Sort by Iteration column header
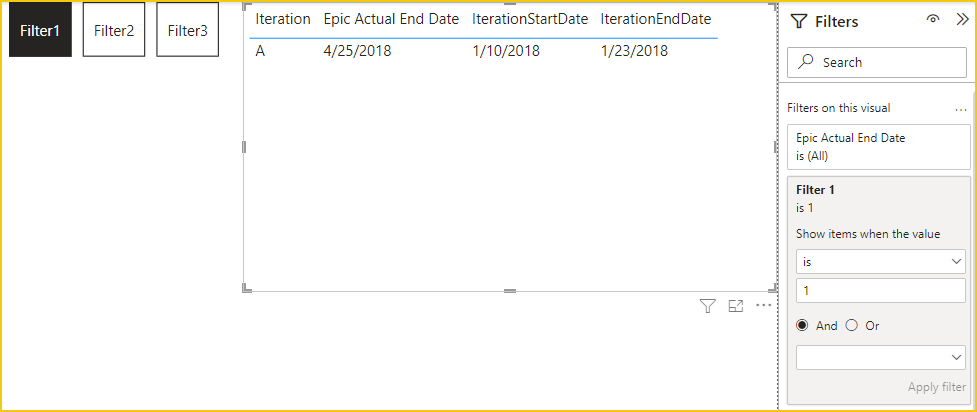 (283, 19)
